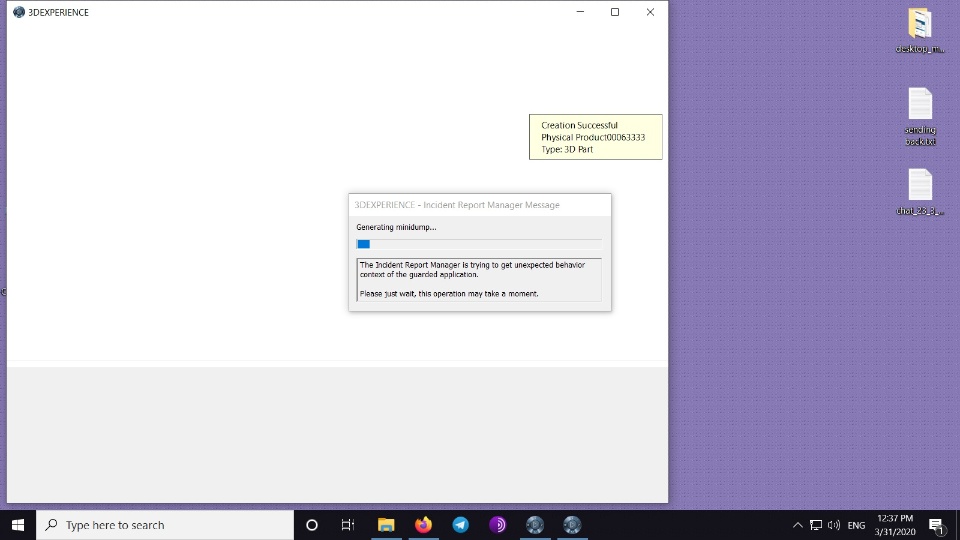Click 'Physical Product00063333' text in notification
This screenshot has height=540, width=960.
593,137
